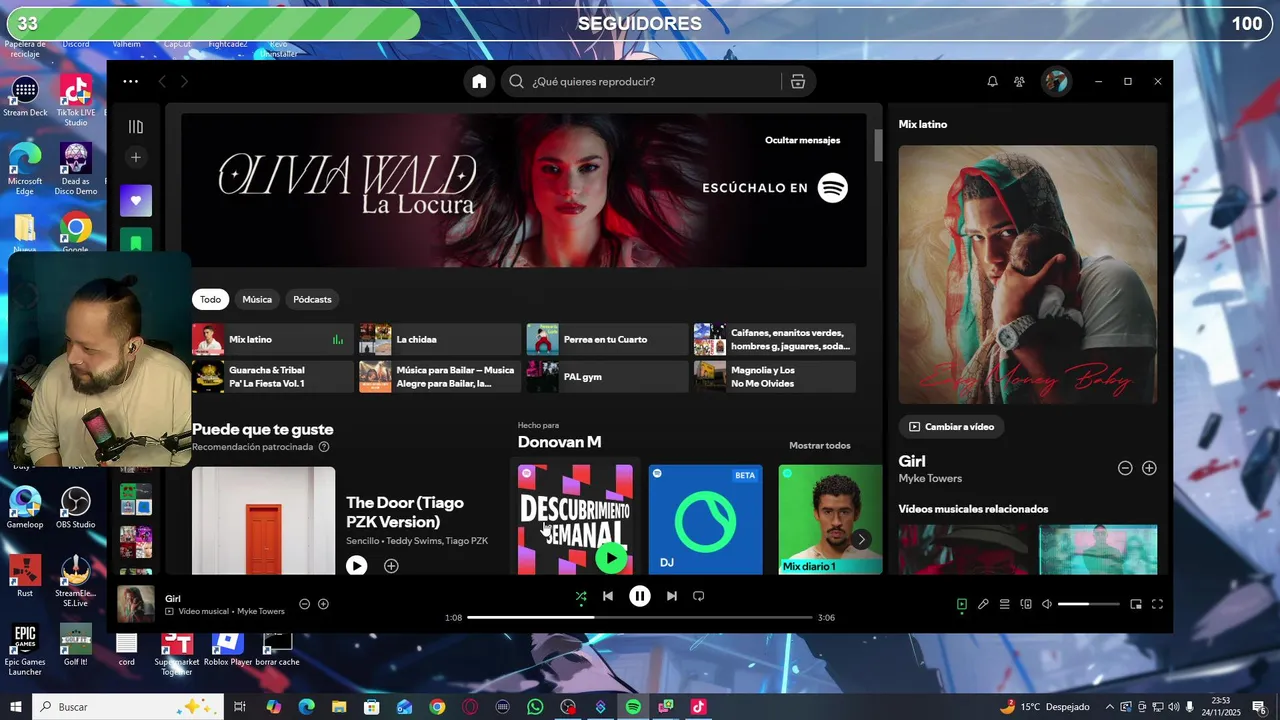Open the miniplayer icon
Image resolution: width=1280 pixels, height=720 pixels.
[x=1136, y=604]
